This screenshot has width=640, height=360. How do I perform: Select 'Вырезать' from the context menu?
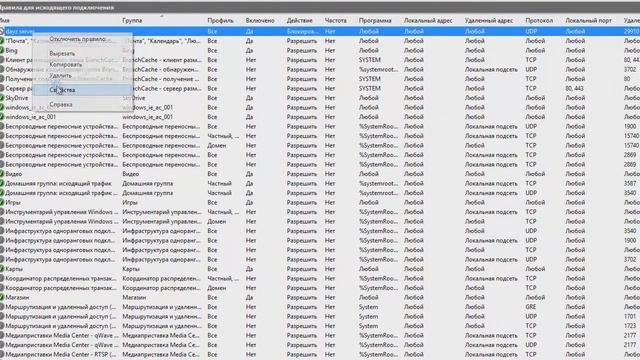click(x=62, y=53)
